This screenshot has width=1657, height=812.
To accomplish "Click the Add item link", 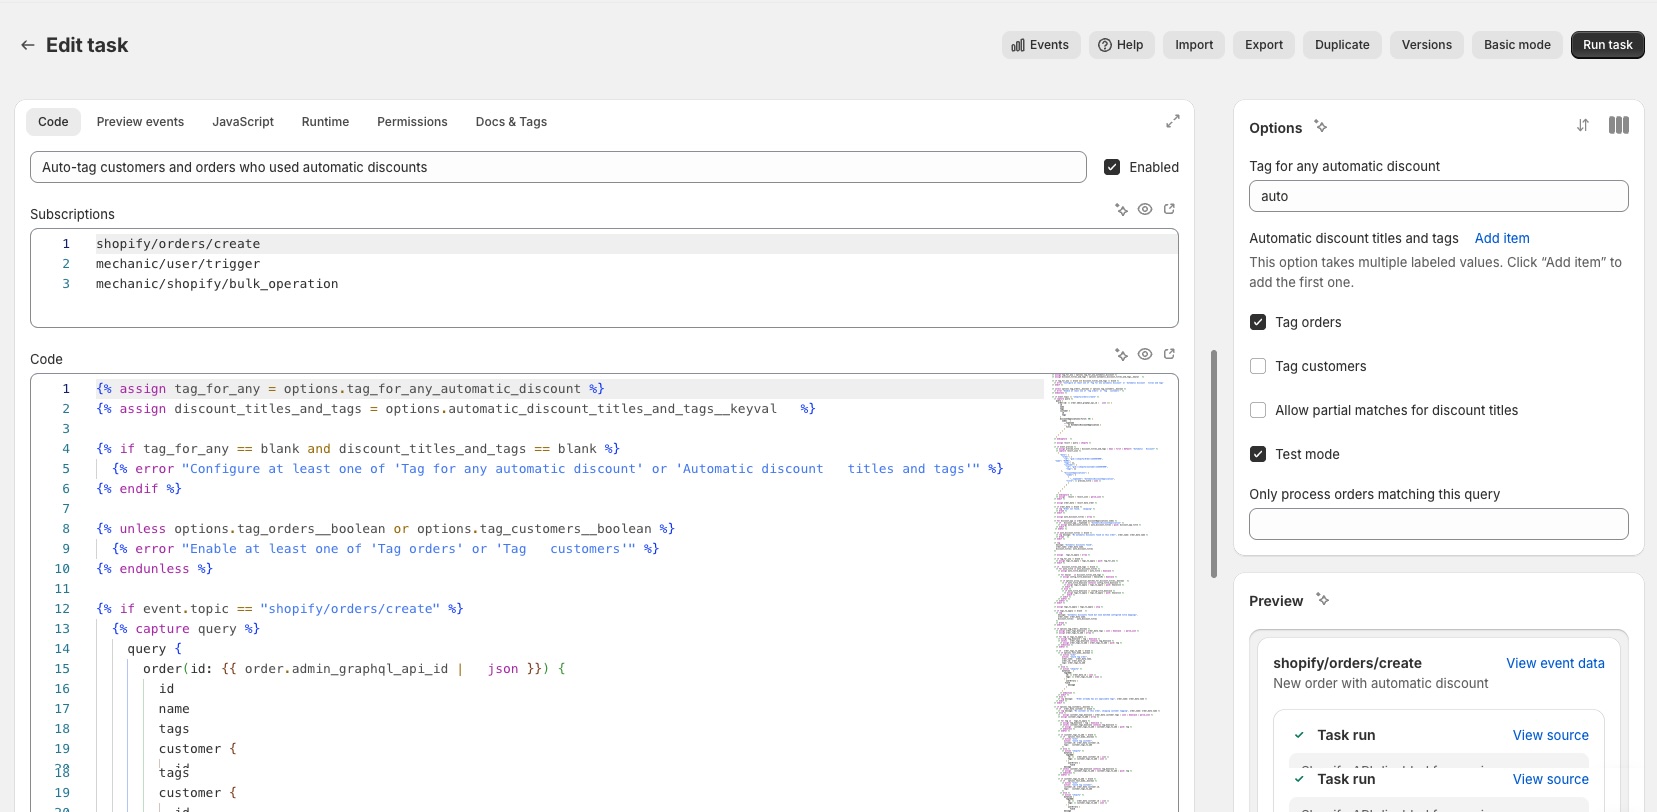I will 1502,238.
